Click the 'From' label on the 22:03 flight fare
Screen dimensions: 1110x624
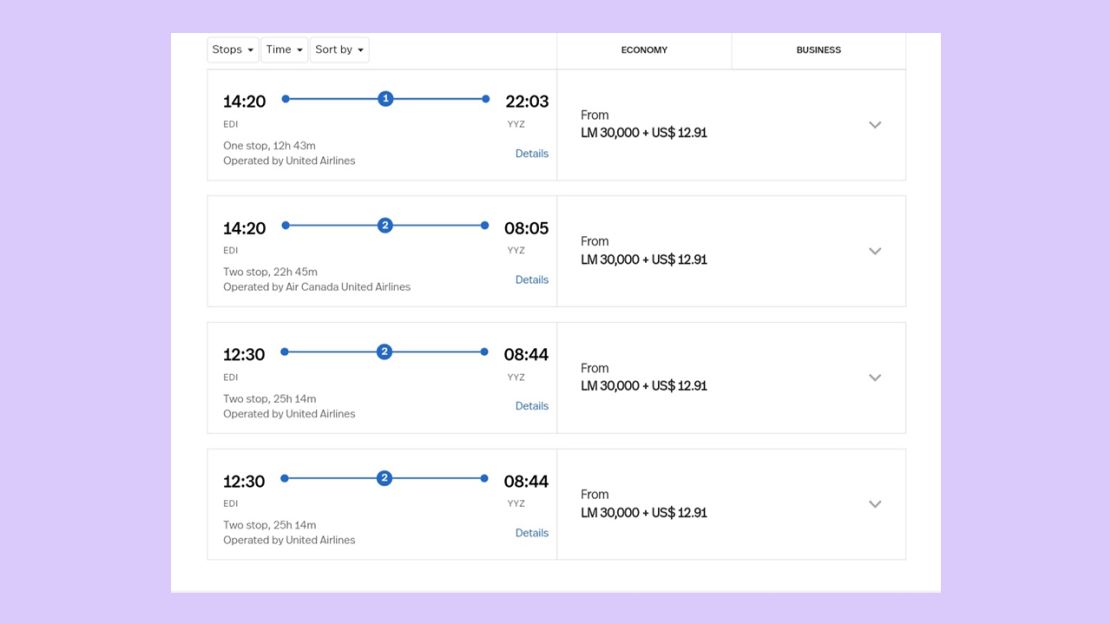[x=595, y=115]
